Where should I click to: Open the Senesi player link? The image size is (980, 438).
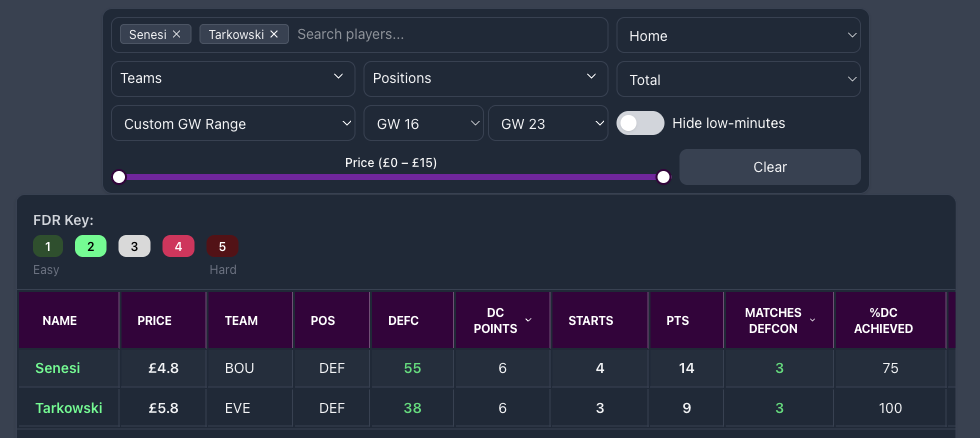57,368
